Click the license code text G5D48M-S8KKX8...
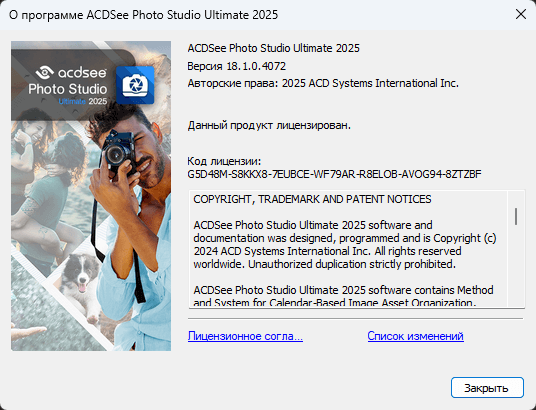The height and width of the screenshot is (410, 536). coord(334,174)
